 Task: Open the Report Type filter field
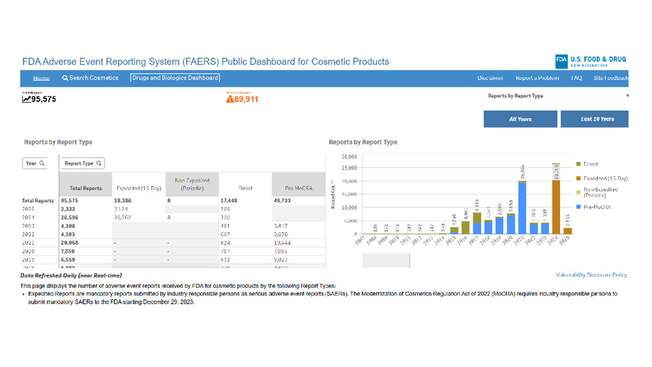(82, 163)
